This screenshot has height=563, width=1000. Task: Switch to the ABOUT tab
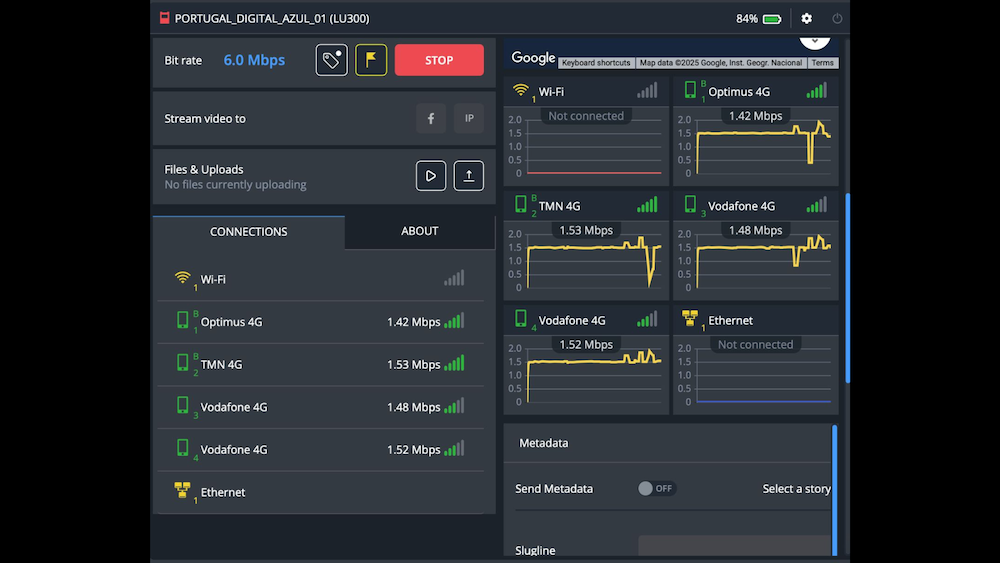[x=420, y=231]
